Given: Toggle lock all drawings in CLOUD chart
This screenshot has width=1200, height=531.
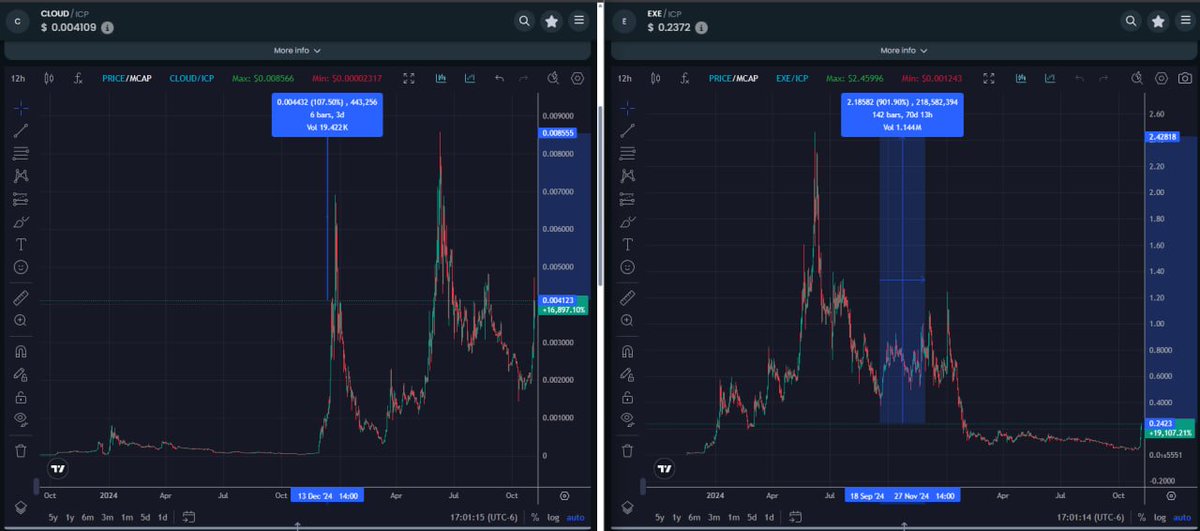Looking at the screenshot, I should coord(22,397).
